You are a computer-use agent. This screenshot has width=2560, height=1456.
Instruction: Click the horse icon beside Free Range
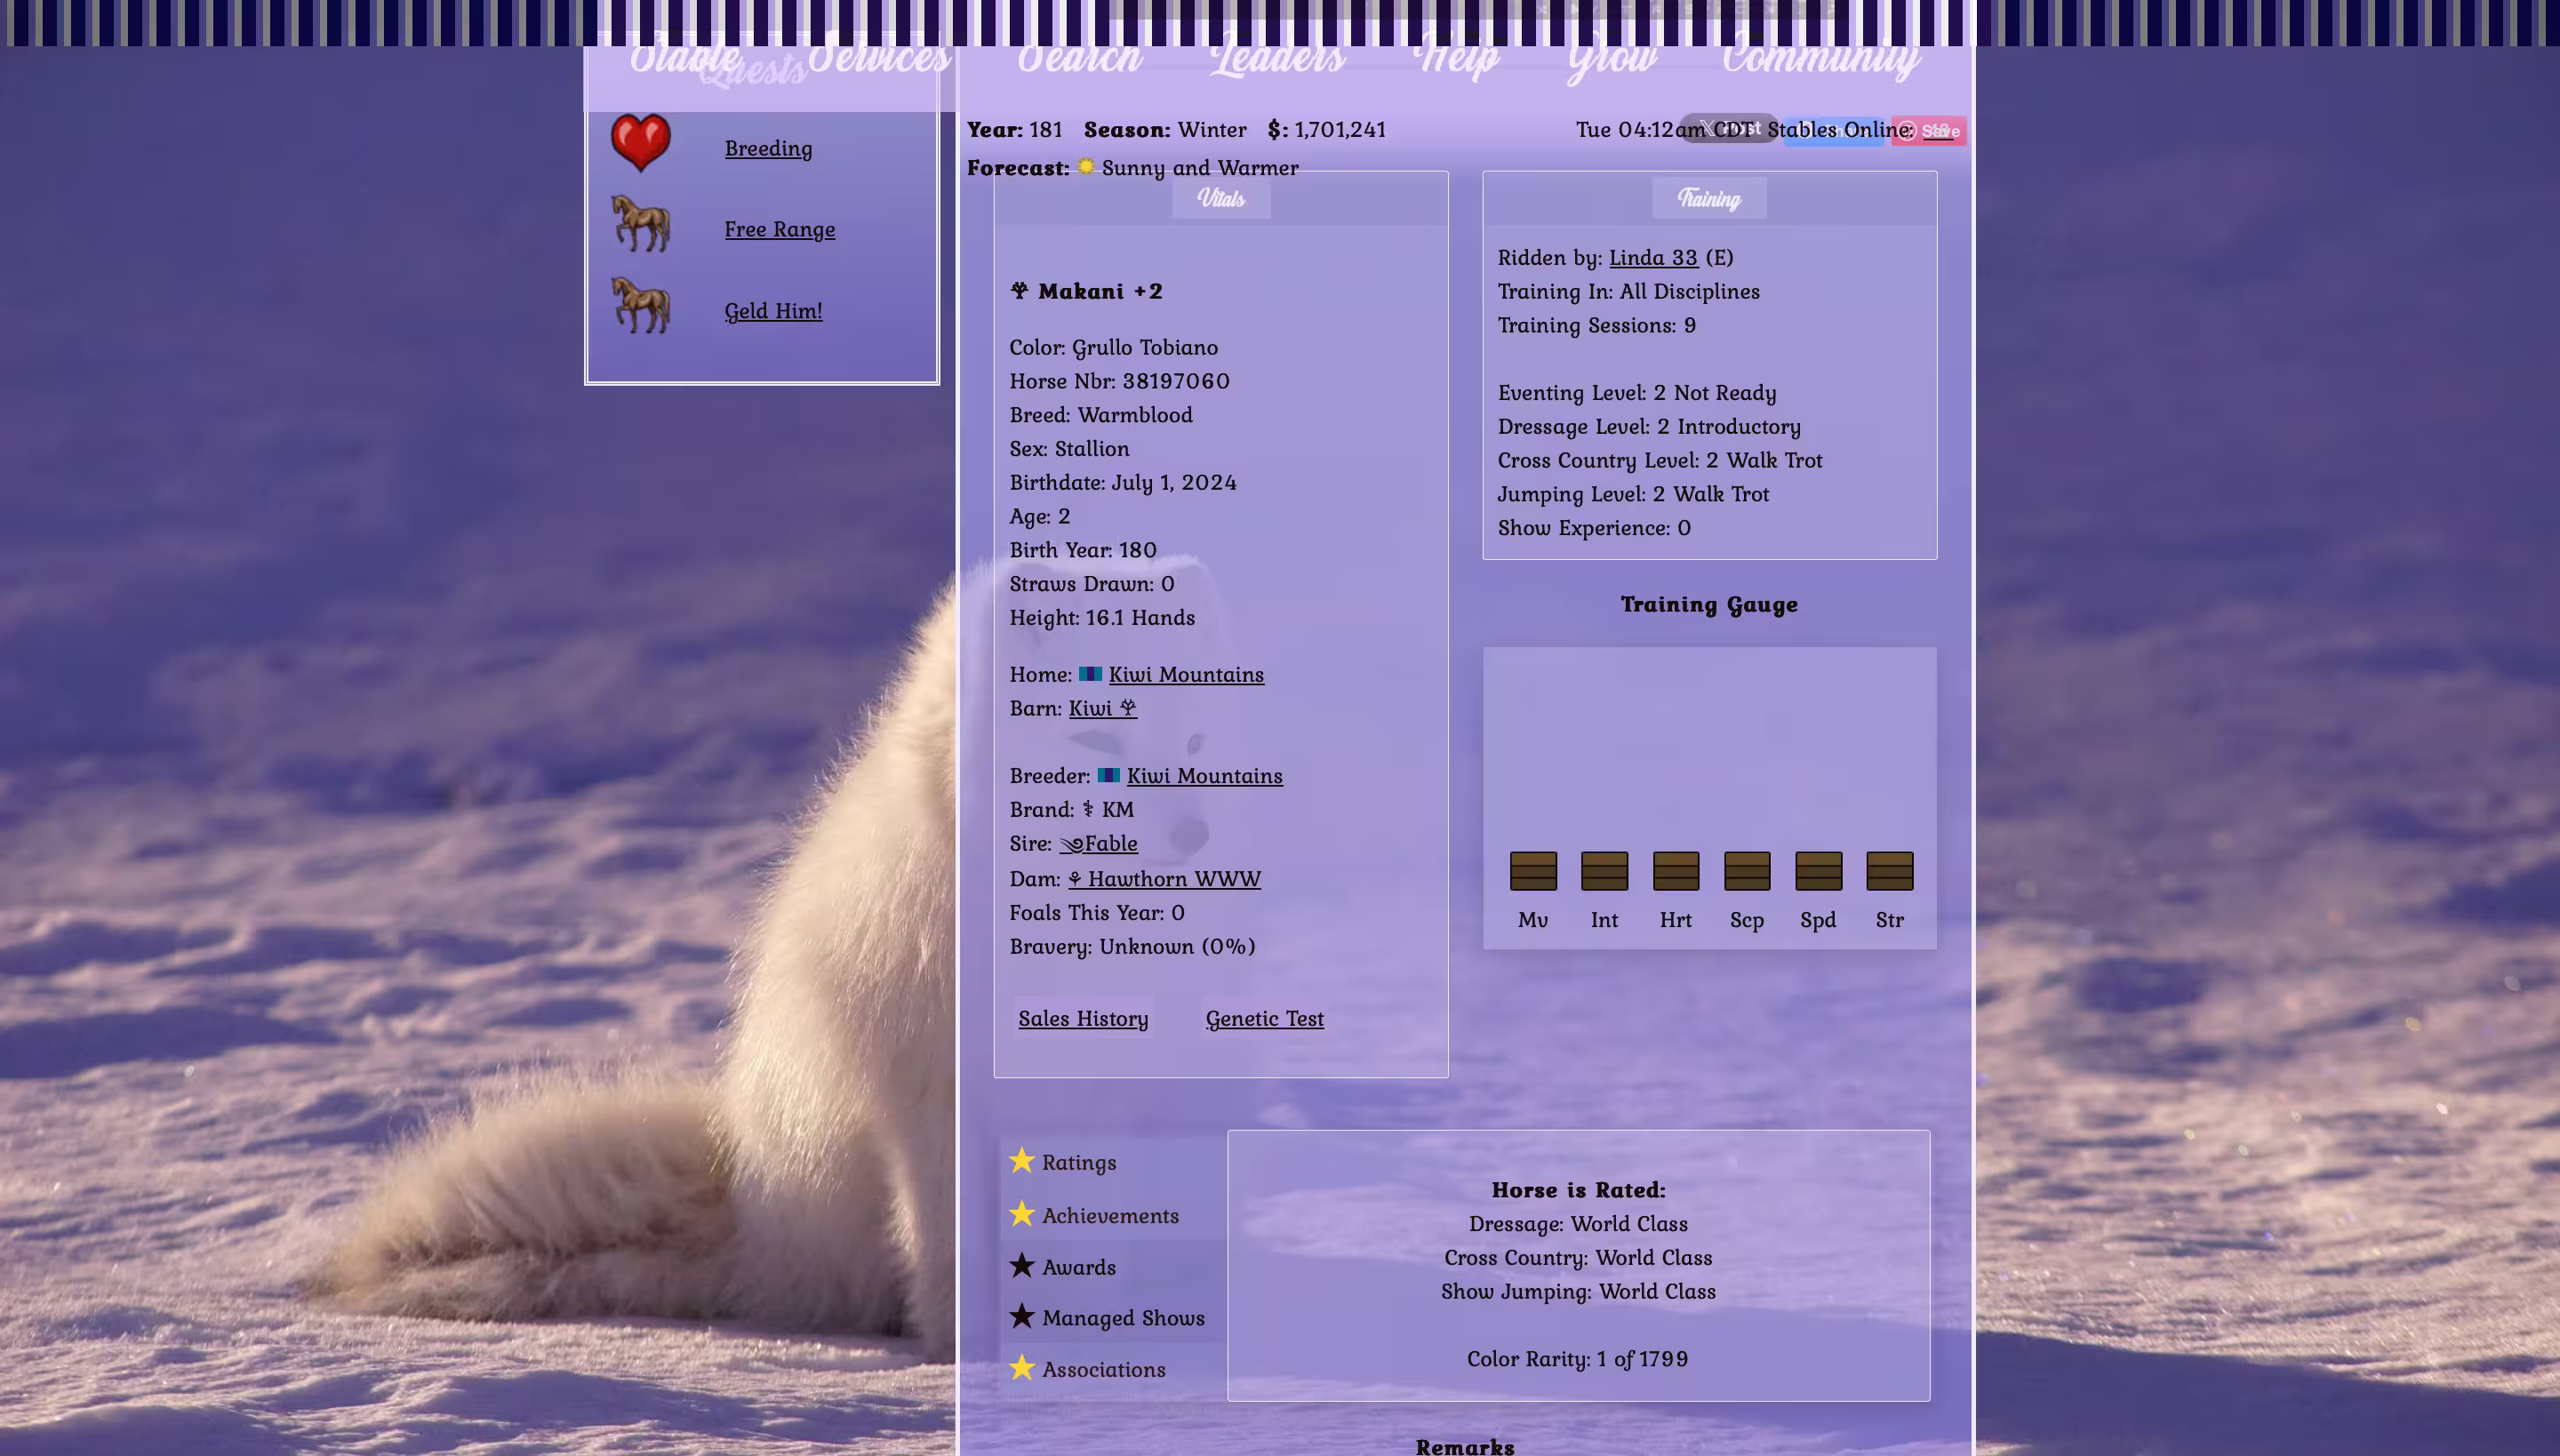(x=640, y=224)
